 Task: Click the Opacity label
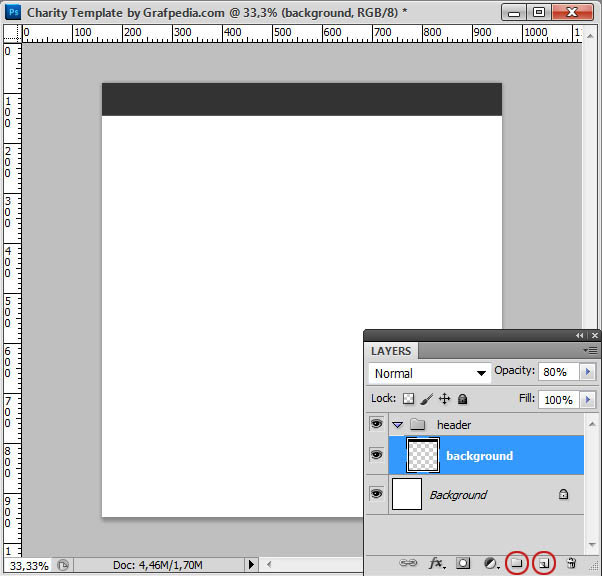click(514, 371)
